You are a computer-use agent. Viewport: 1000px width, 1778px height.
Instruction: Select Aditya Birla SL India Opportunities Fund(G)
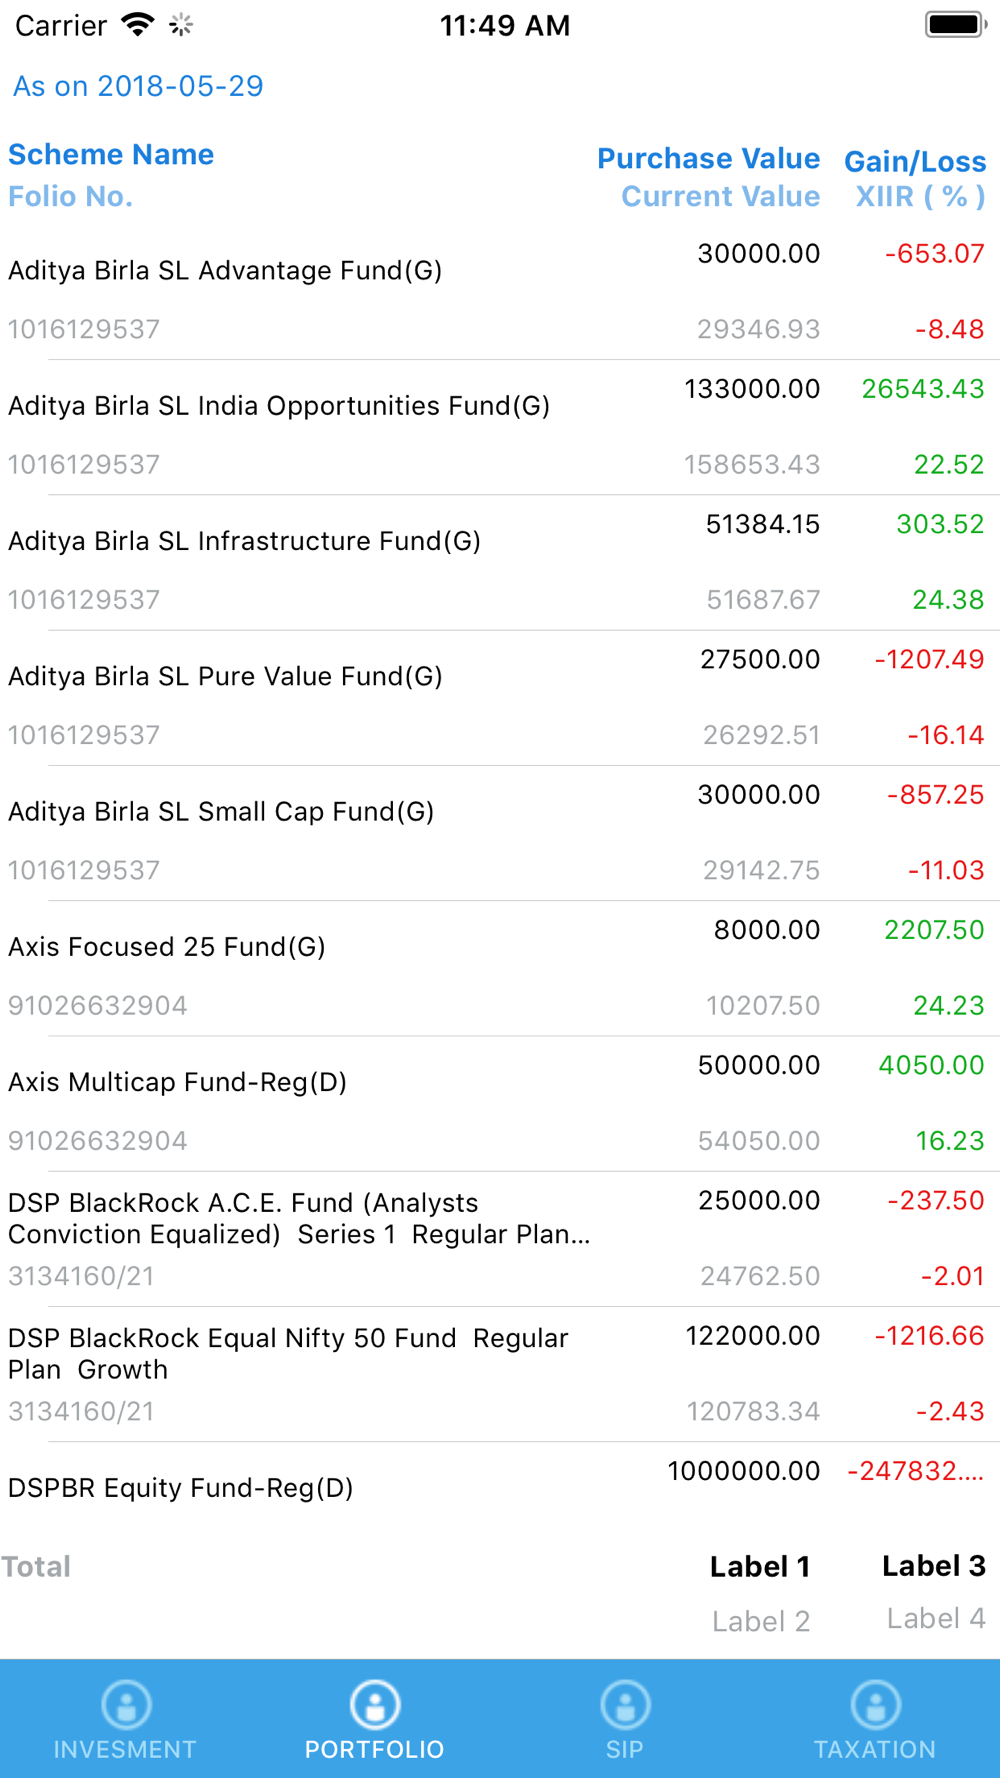pos(279,406)
